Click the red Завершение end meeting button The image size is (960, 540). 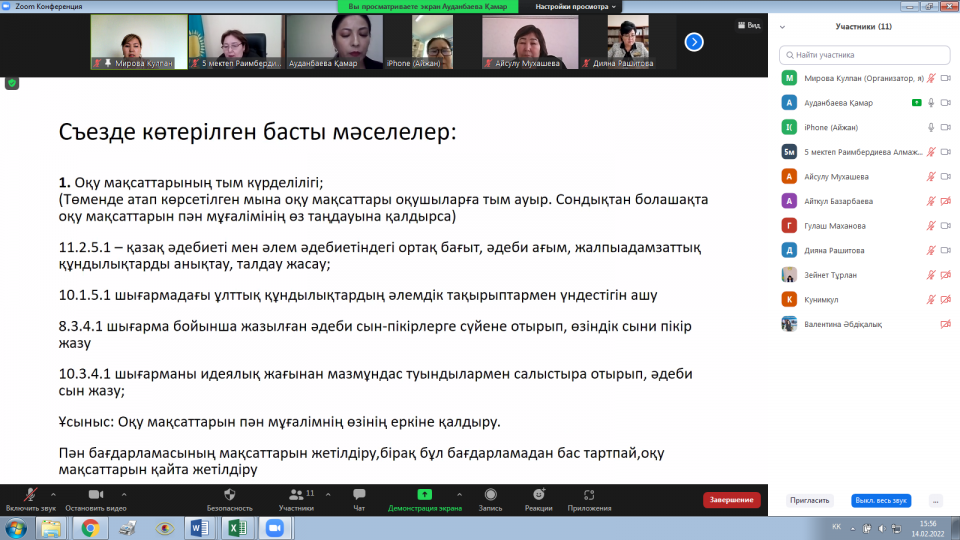click(x=731, y=500)
